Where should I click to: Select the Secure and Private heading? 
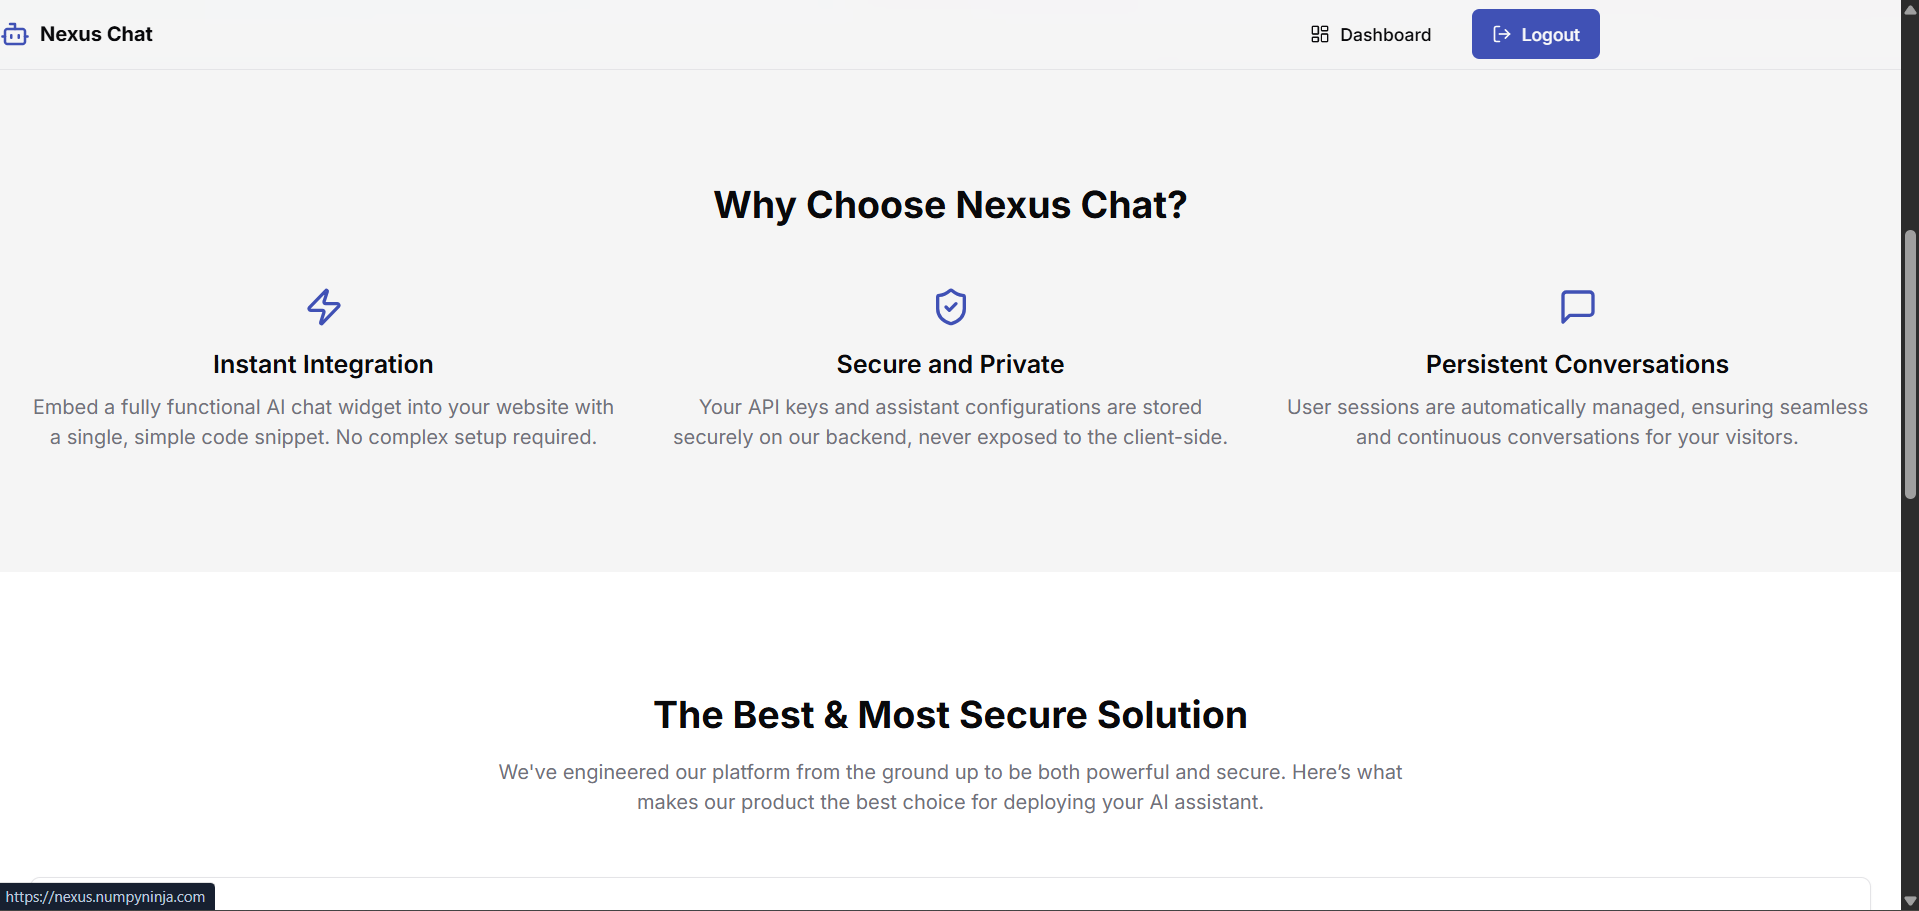pos(950,364)
